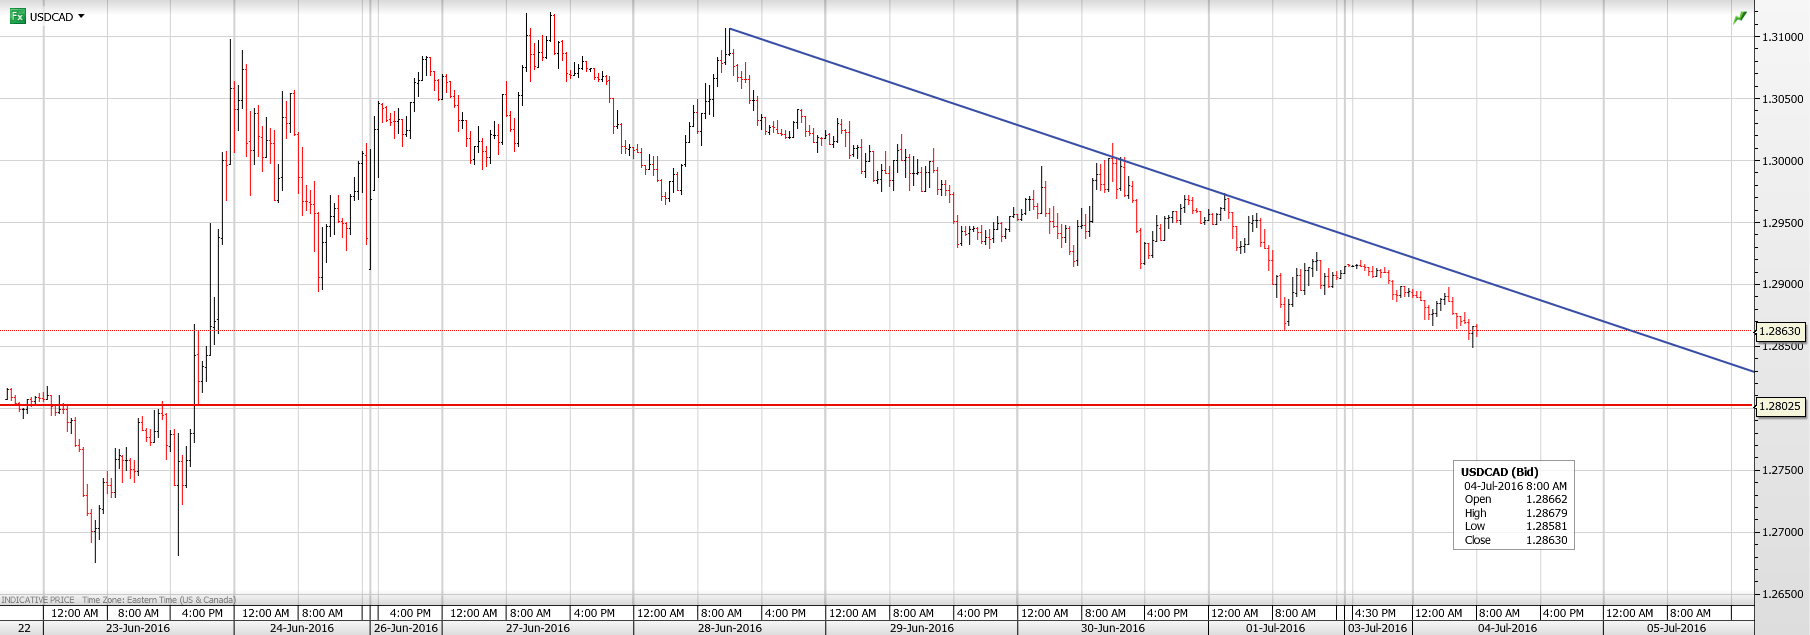This screenshot has width=1810, height=635.
Task: Click the green Fx instrument icon
Action: tap(17, 16)
